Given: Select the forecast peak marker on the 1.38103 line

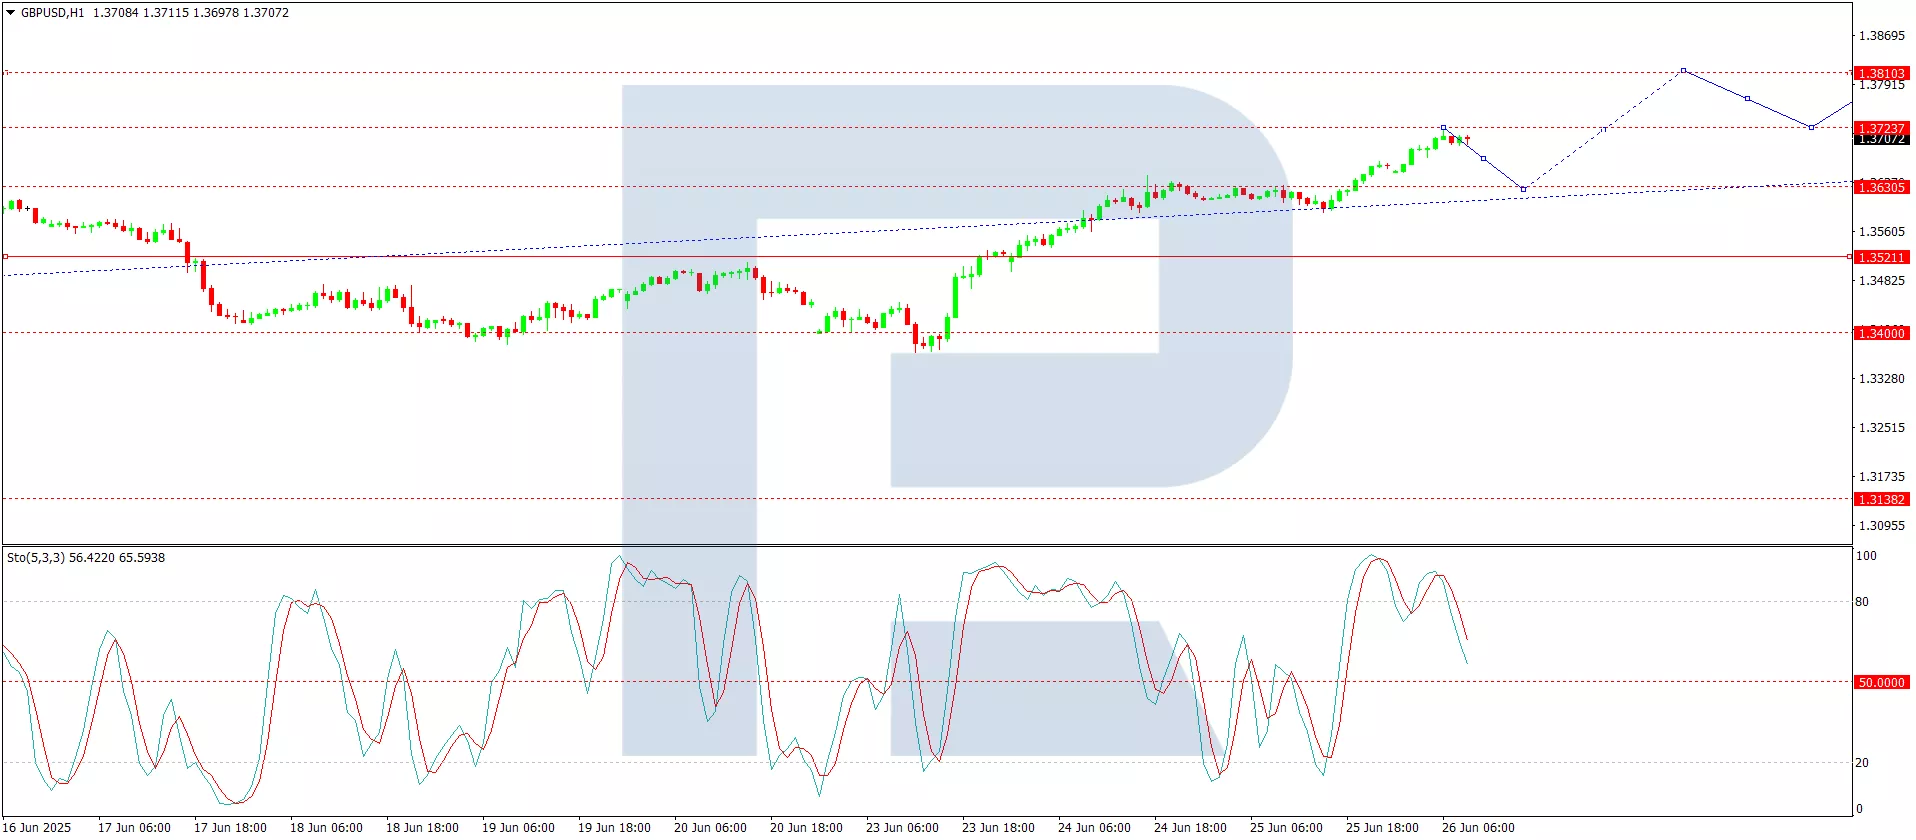Looking at the screenshot, I should point(1683,71).
